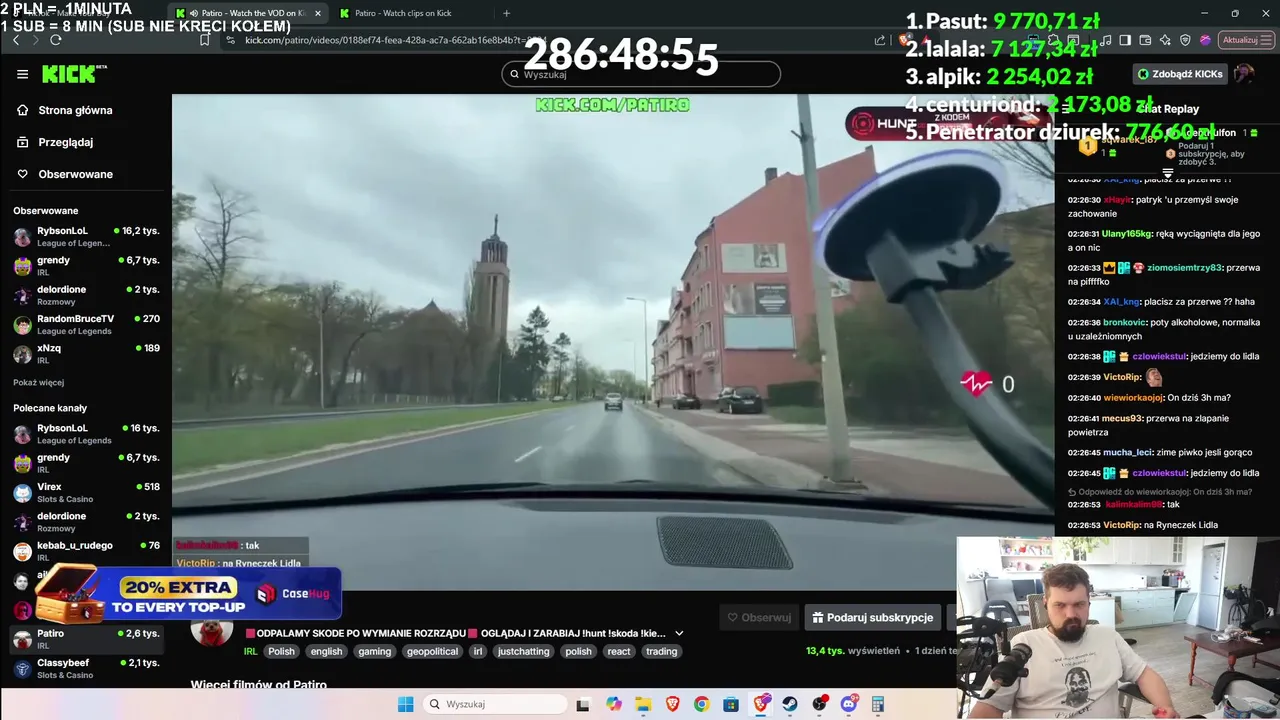This screenshot has width=1280, height=720.
Task: Open xNzq channel in sidebar
Action: tap(85, 354)
